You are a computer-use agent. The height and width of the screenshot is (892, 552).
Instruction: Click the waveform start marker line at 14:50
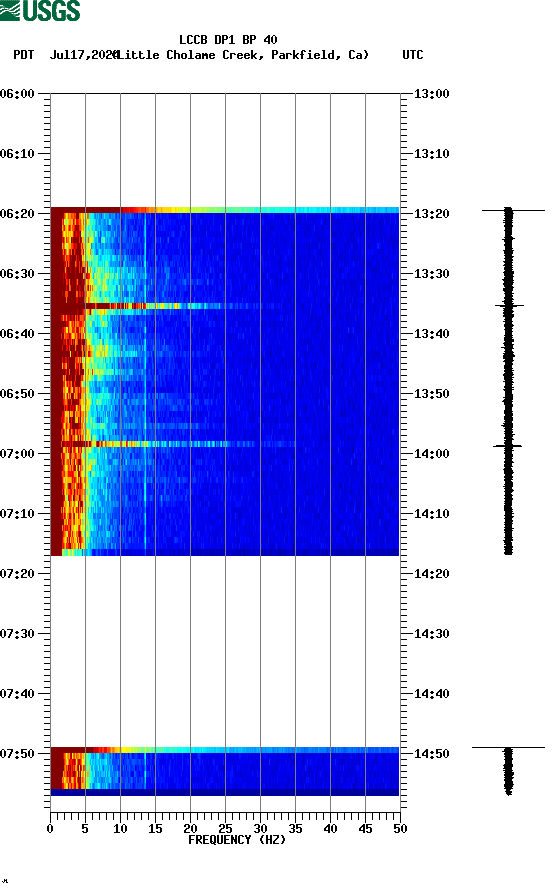click(x=508, y=748)
